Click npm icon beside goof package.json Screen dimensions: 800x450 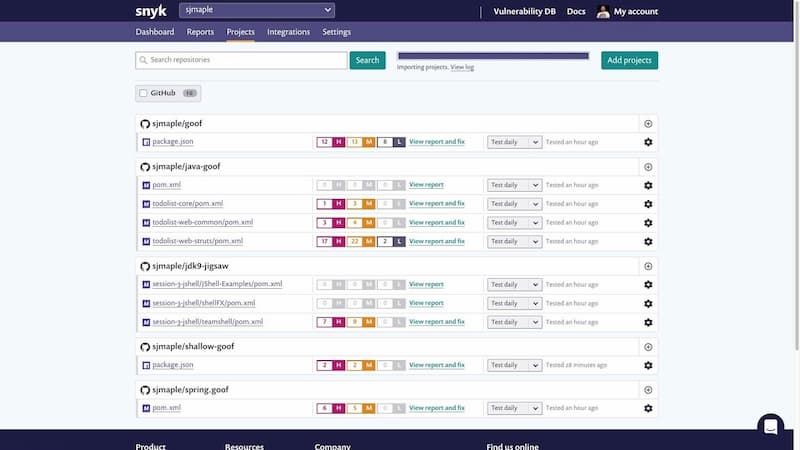(x=146, y=142)
